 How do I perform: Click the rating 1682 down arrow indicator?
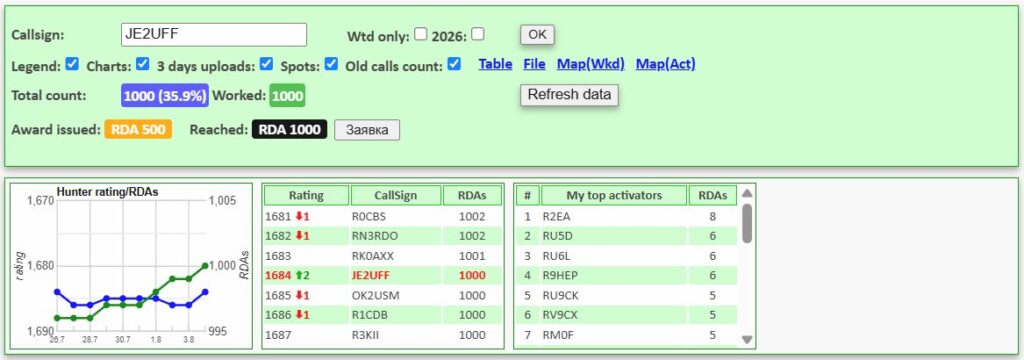pyautogui.click(x=300, y=237)
